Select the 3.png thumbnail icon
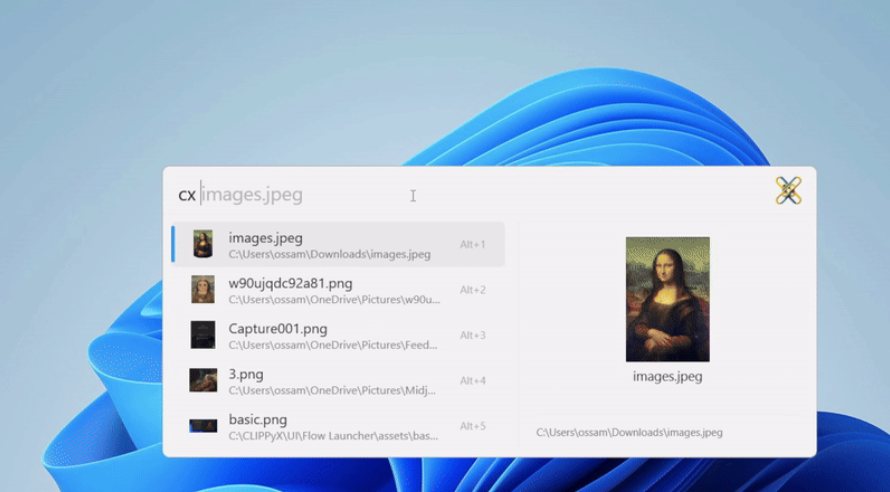The width and height of the screenshot is (890, 492). click(203, 380)
